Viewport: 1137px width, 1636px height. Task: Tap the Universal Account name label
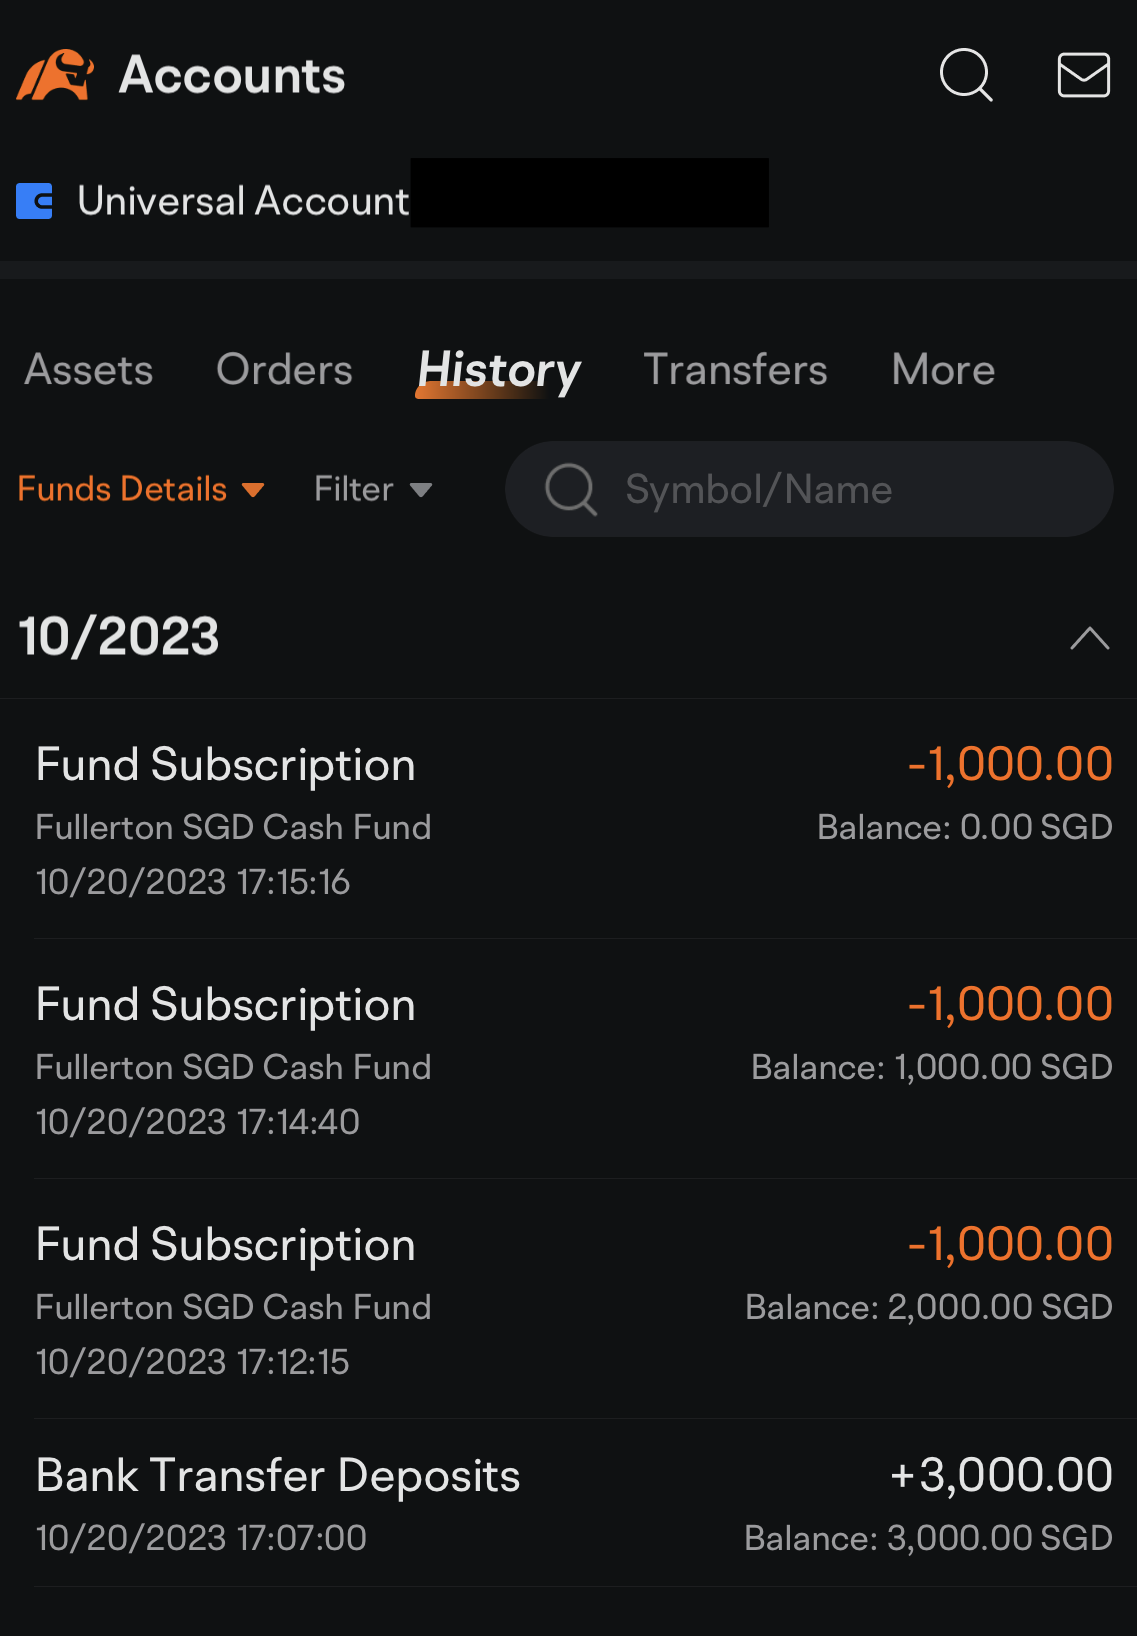tap(243, 201)
